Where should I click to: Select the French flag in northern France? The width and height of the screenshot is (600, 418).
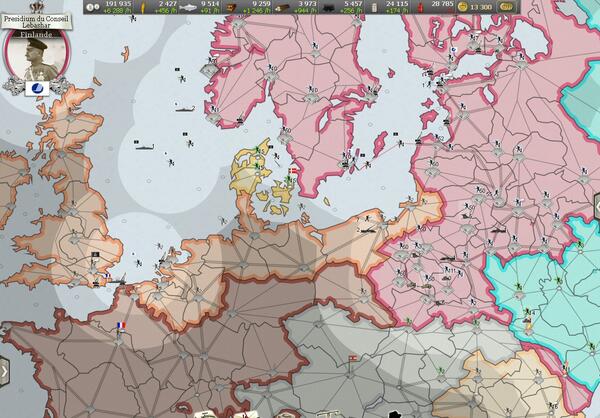pyautogui.click(x=121, y=326)
